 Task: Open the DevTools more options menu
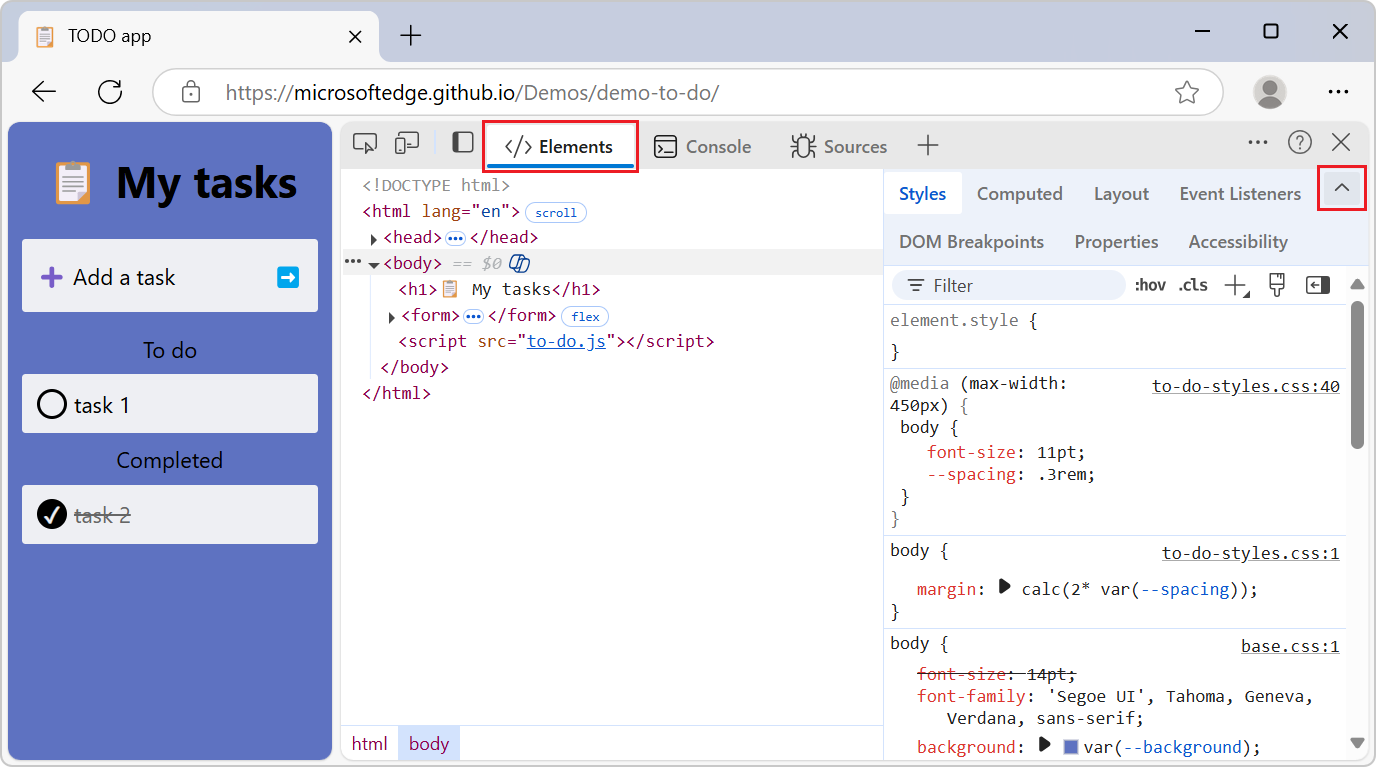(x=1257, y=142)
